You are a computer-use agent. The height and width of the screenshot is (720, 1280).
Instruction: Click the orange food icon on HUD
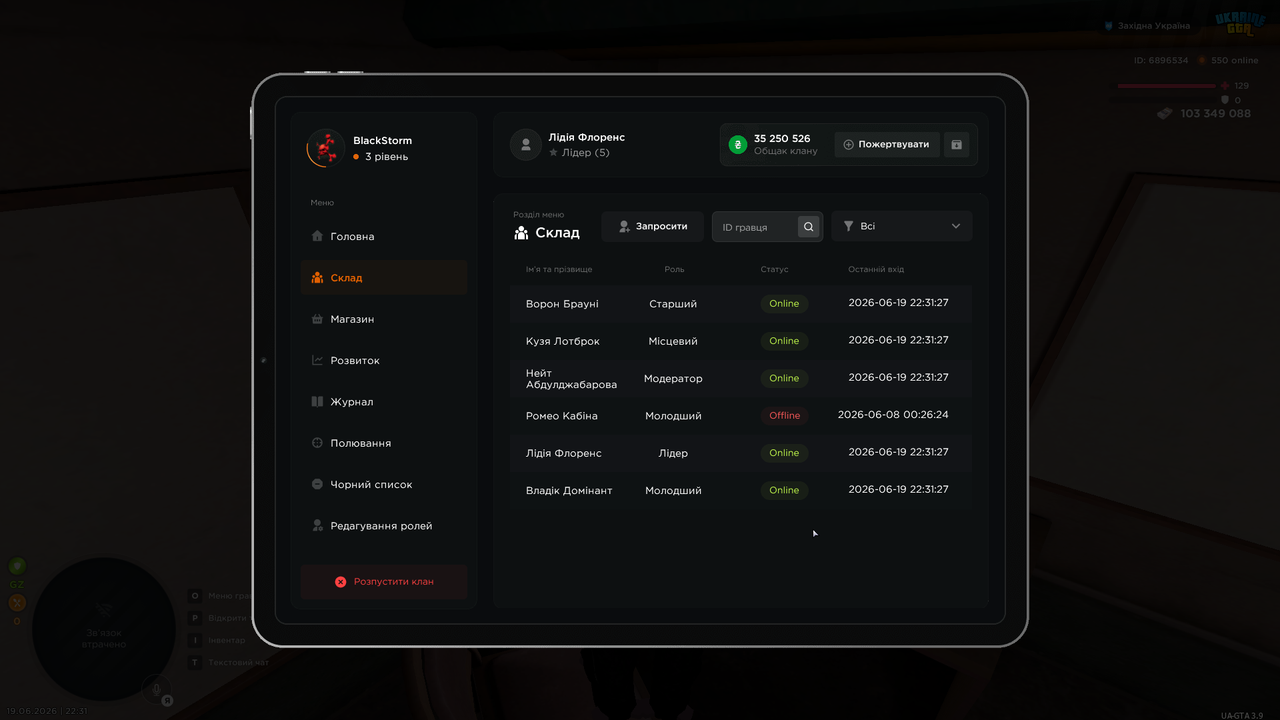coord(17,602)
